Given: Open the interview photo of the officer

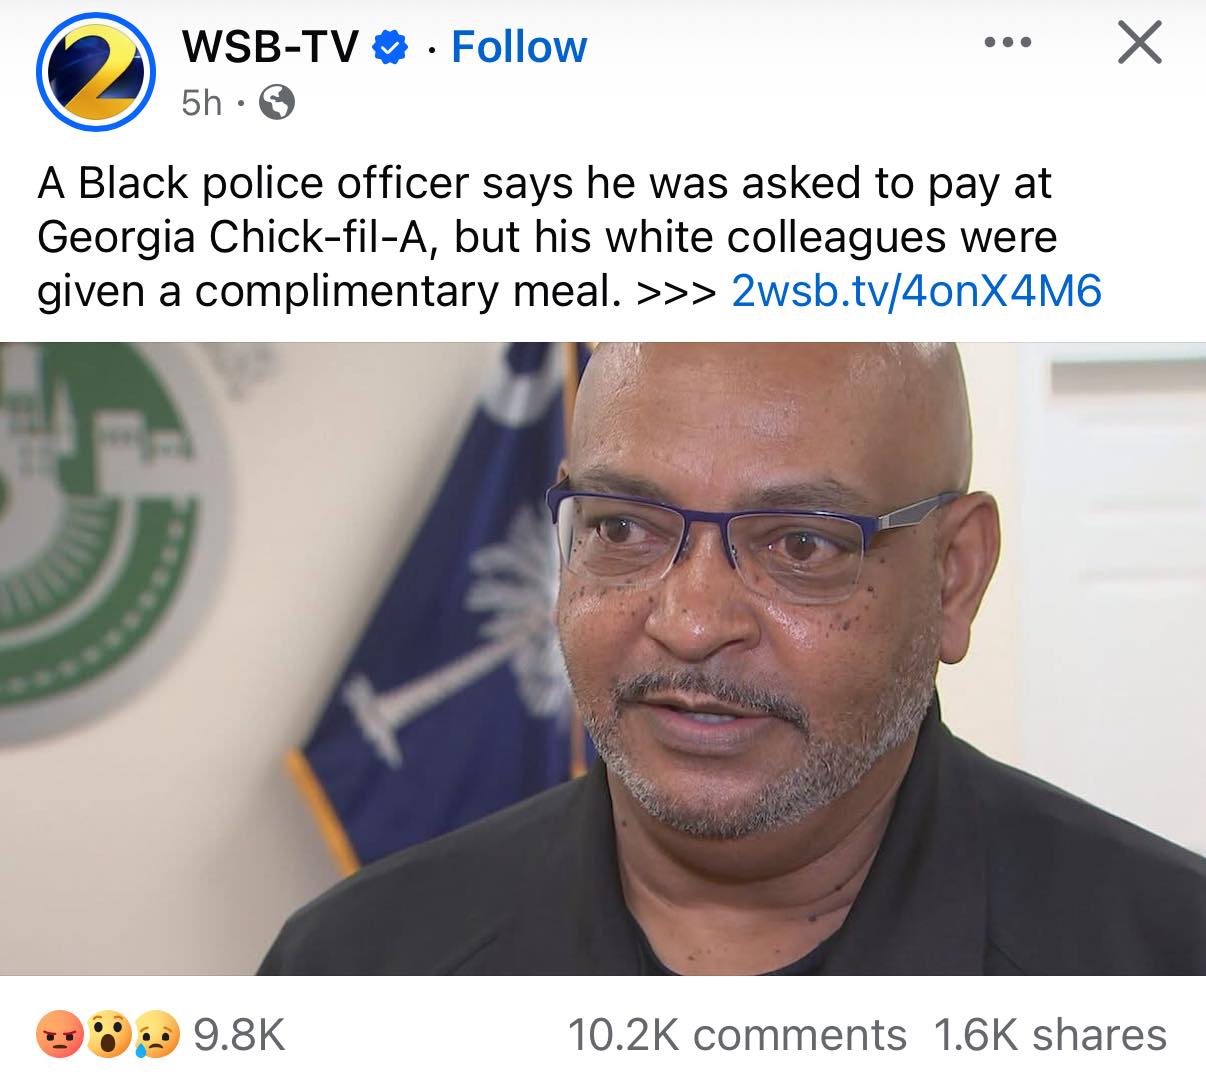Looking at the screenshot, I should coord(603,658).
